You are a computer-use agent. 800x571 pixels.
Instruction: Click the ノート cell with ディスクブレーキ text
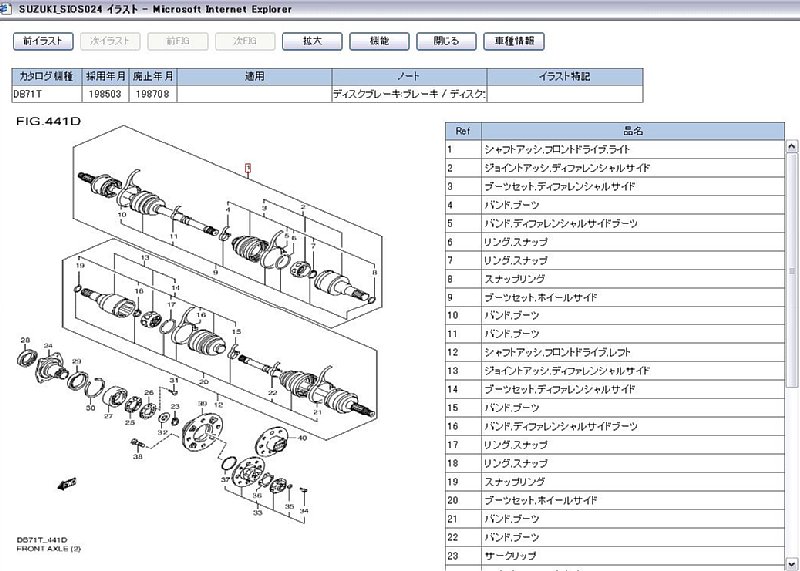(408, 94)
